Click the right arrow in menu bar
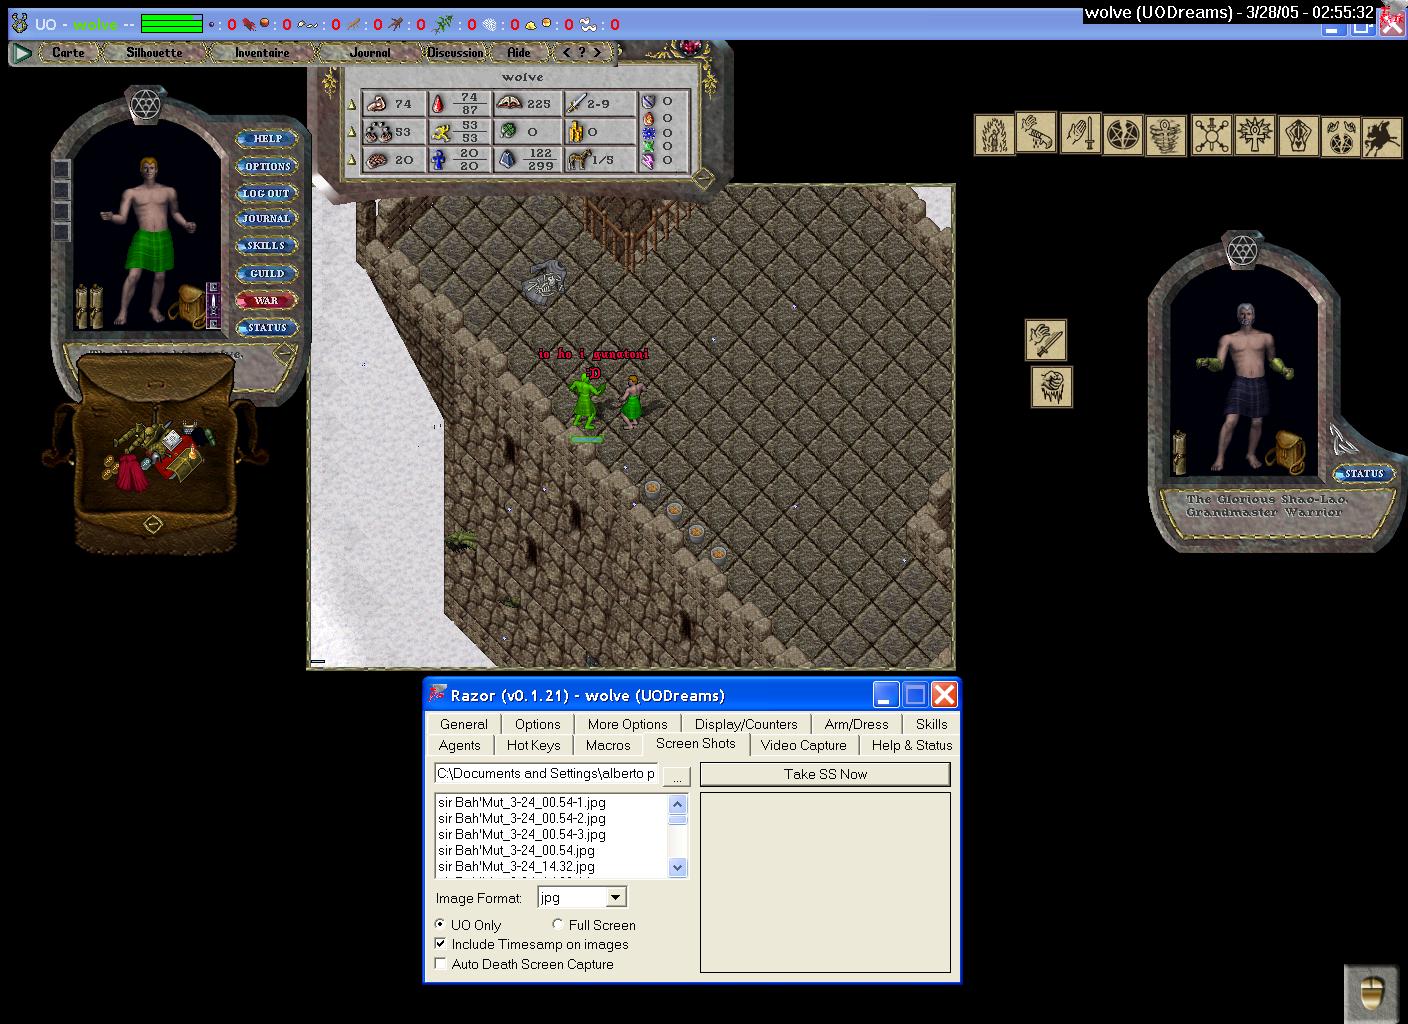The height and width of the screenshot is (1024, 1408). (598, 52)
